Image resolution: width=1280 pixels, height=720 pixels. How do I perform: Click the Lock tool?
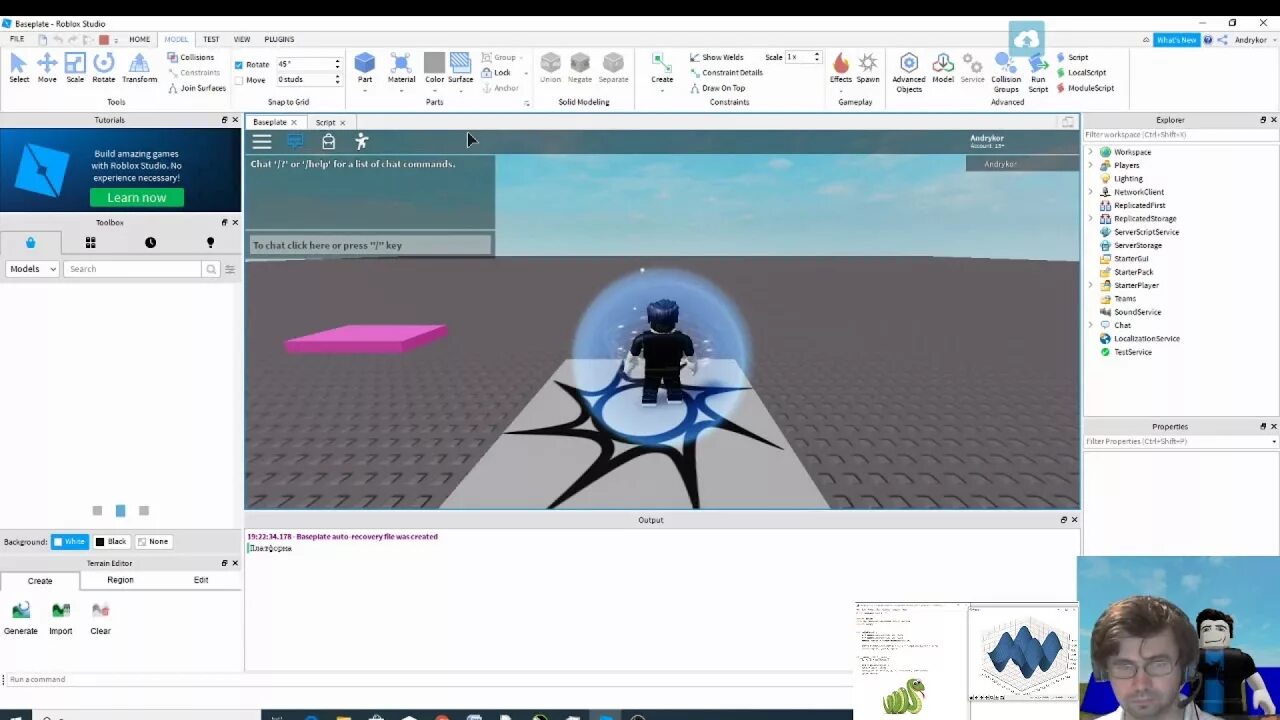[x=496, y=73]
